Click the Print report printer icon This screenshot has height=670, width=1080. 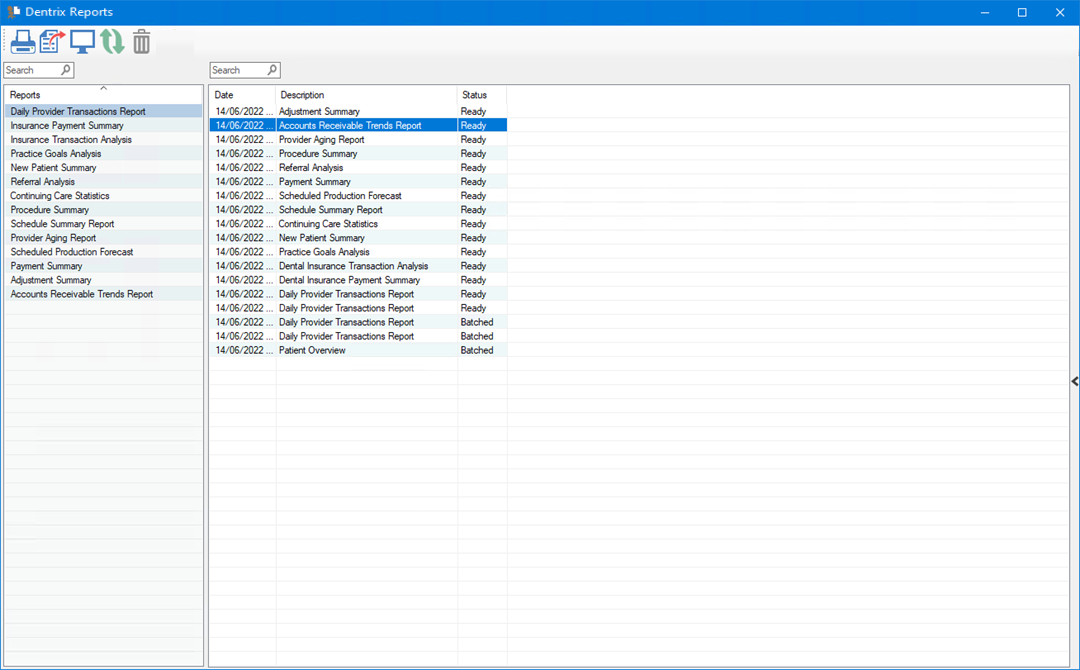[23, 42]
